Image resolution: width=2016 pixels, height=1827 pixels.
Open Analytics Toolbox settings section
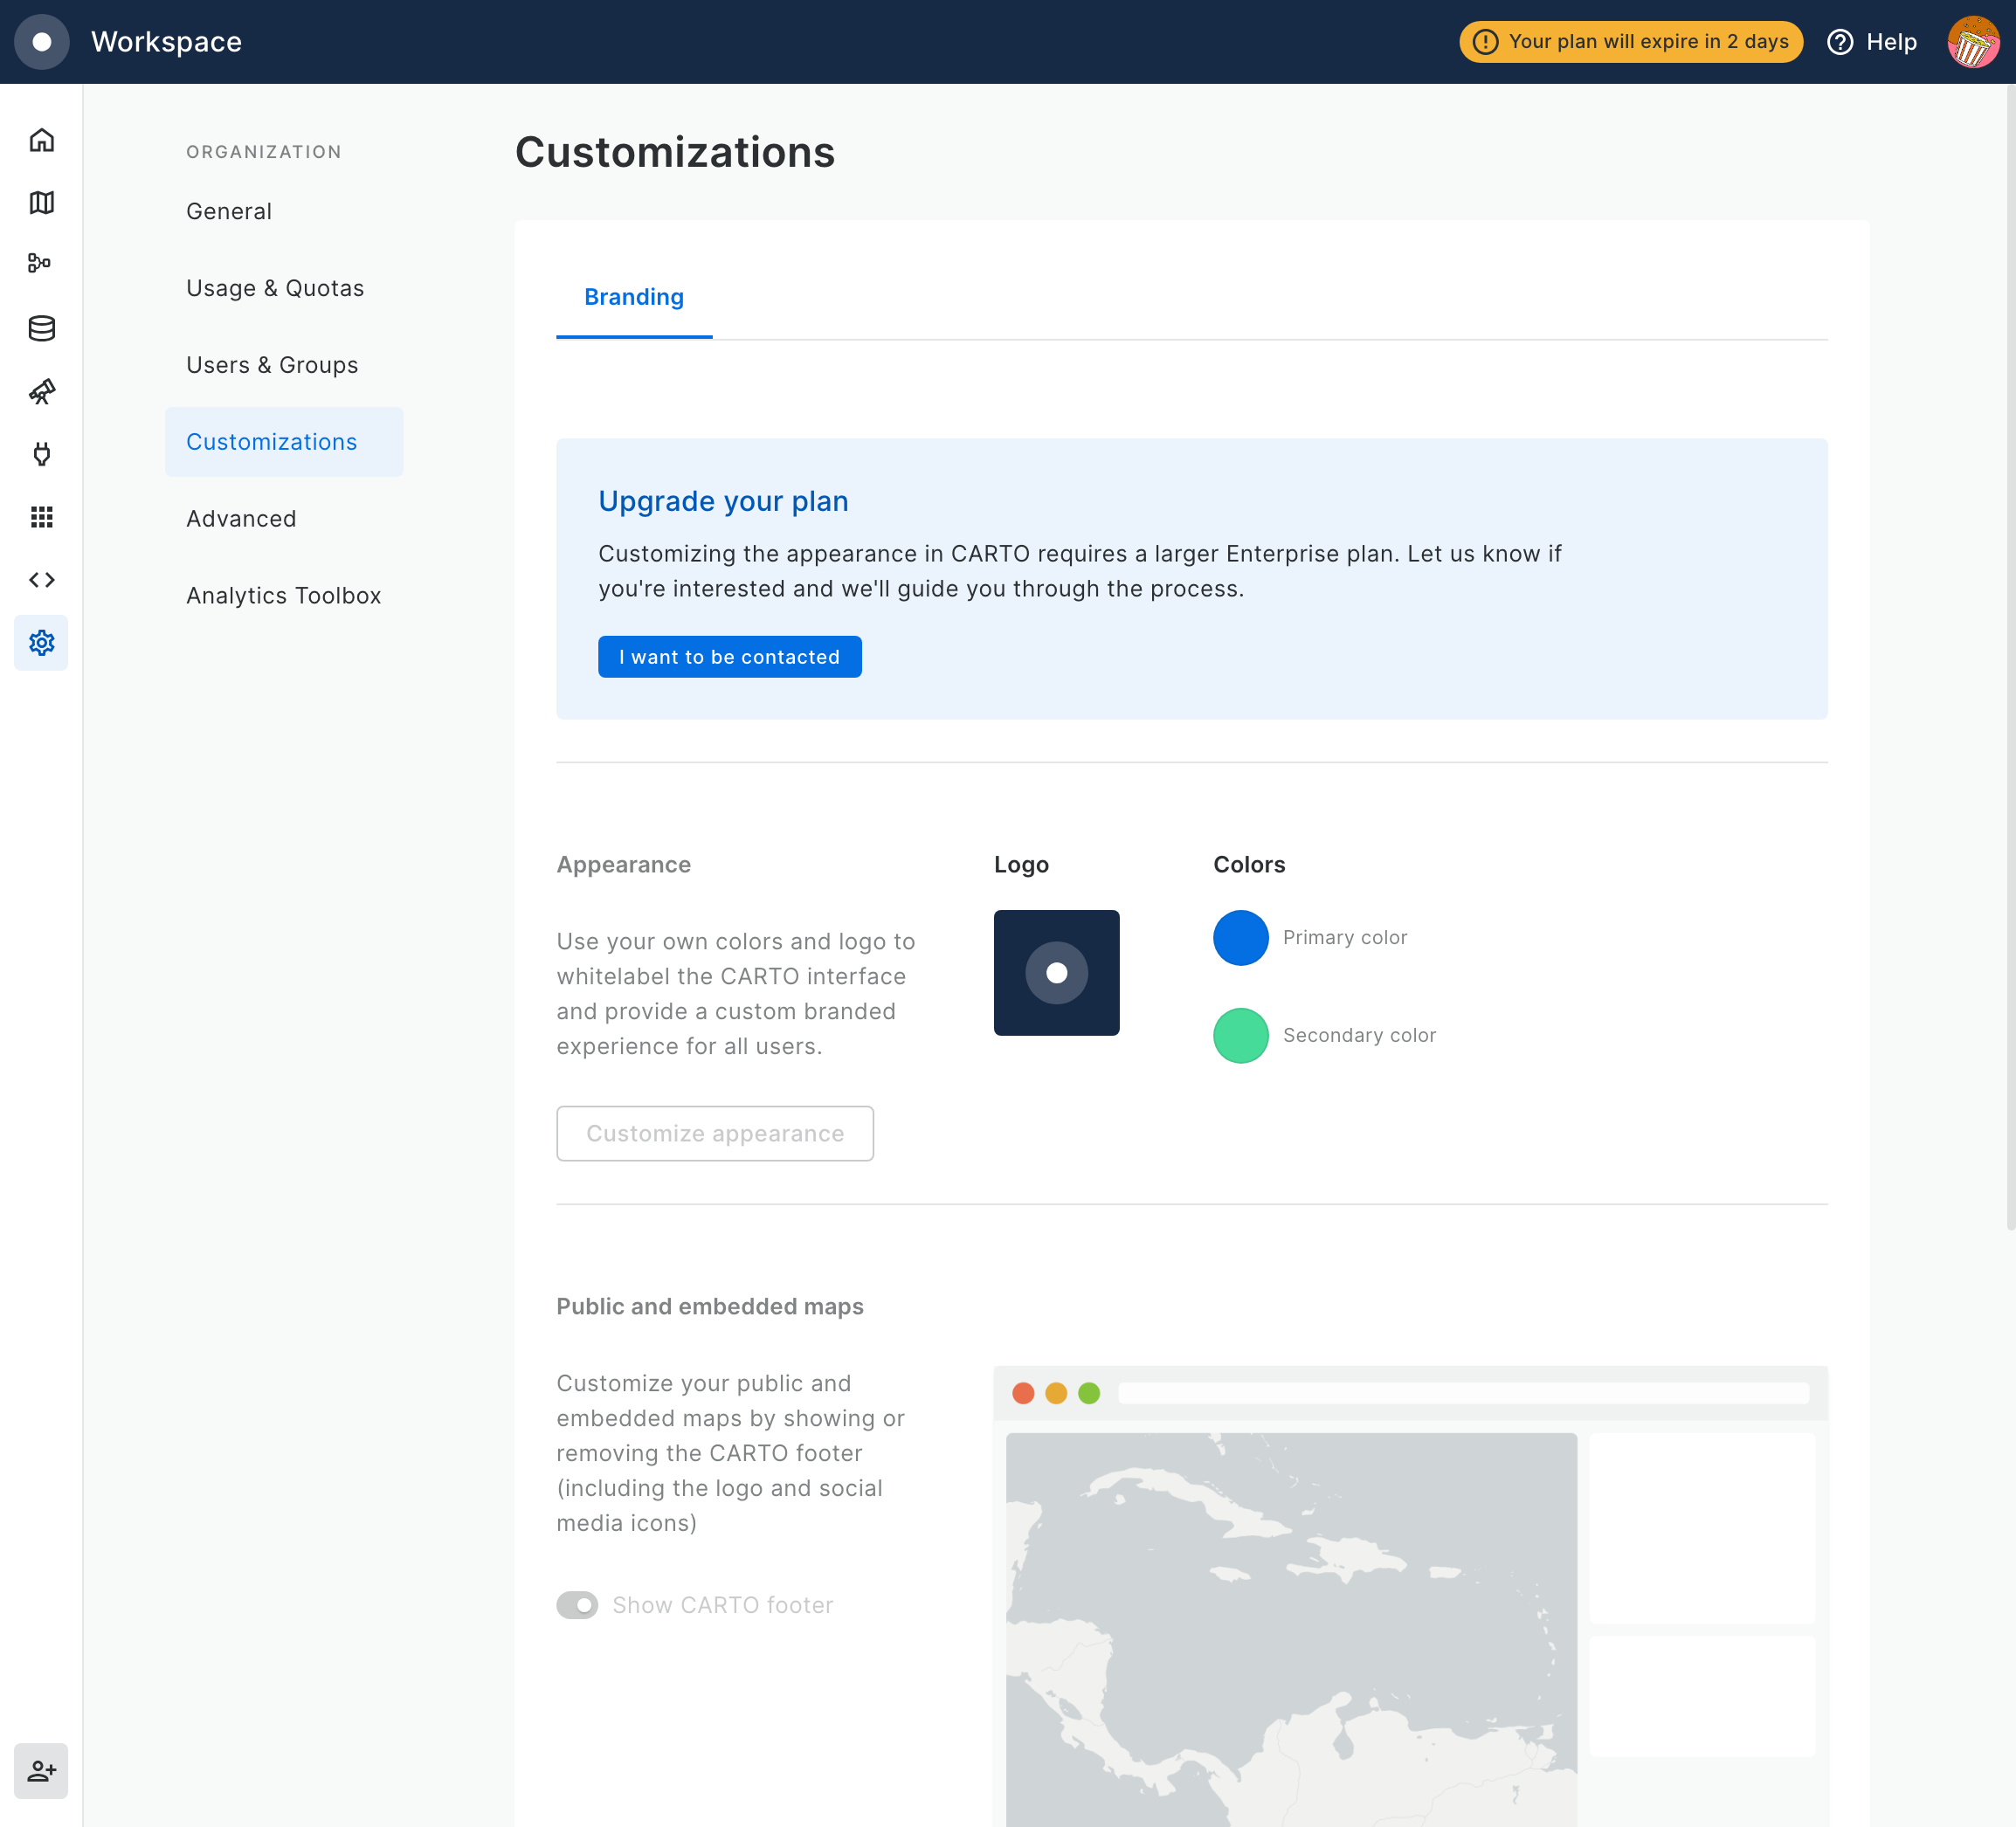[283, 596]
